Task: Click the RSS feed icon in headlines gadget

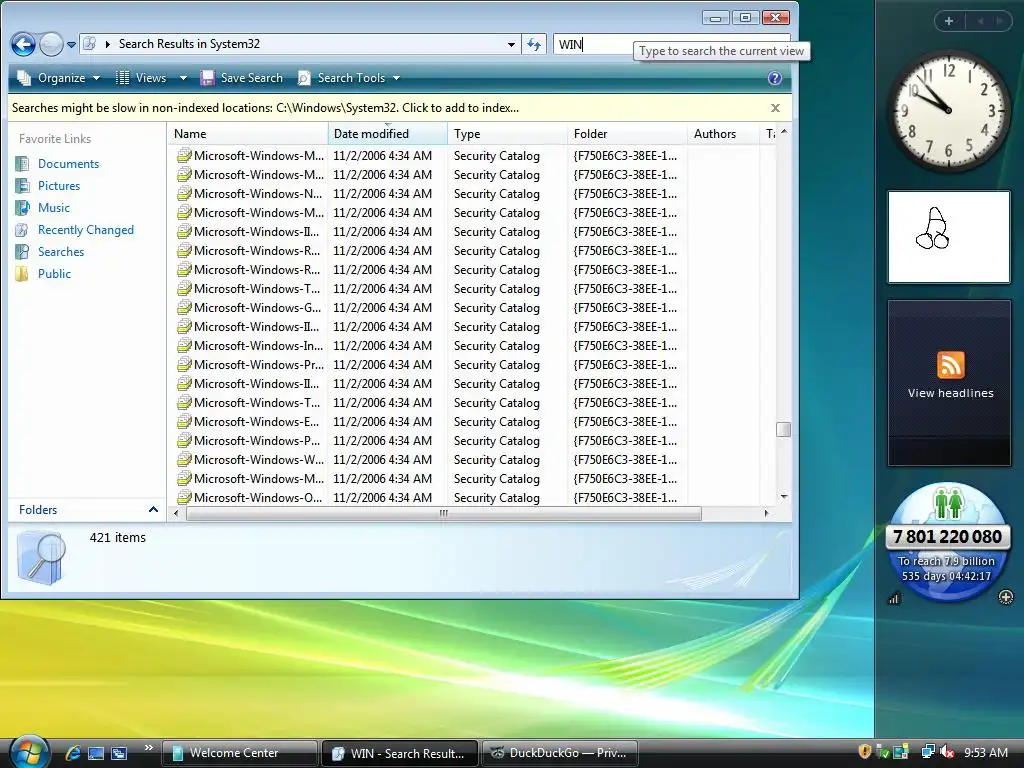Action: tap(950, 365)
